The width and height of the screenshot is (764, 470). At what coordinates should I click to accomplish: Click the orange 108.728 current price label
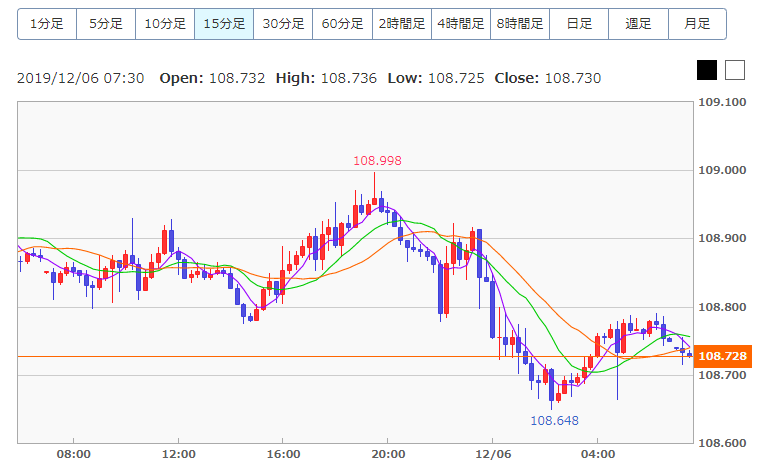[x=723, y=356]
